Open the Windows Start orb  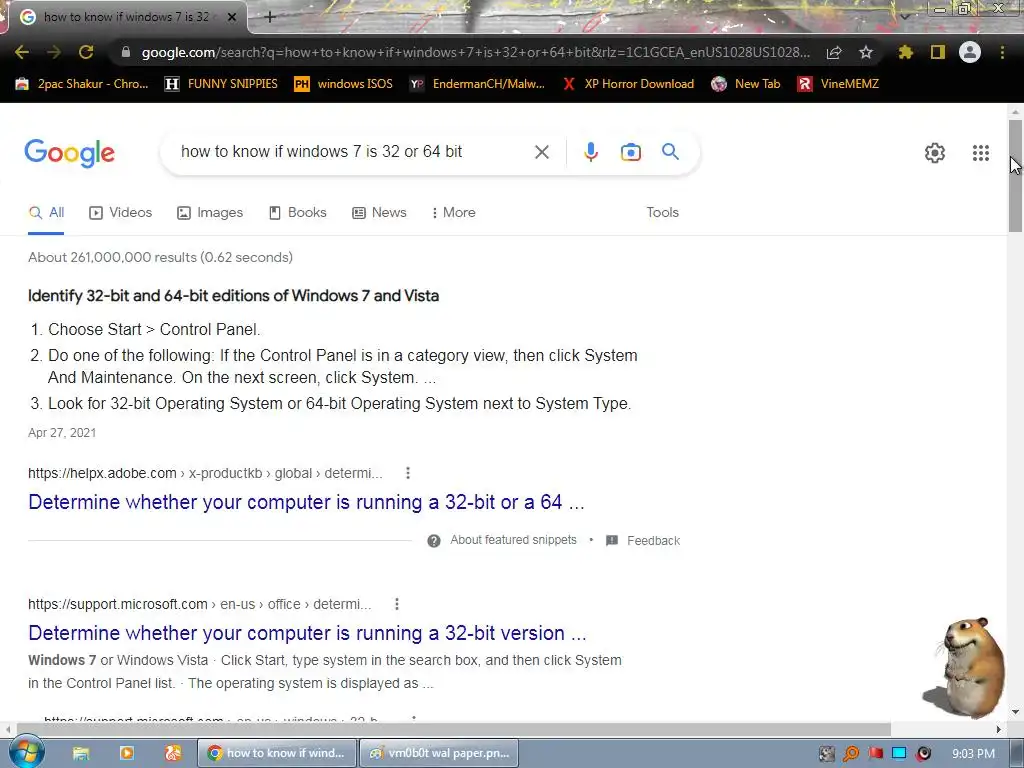[x=26, y=752]
